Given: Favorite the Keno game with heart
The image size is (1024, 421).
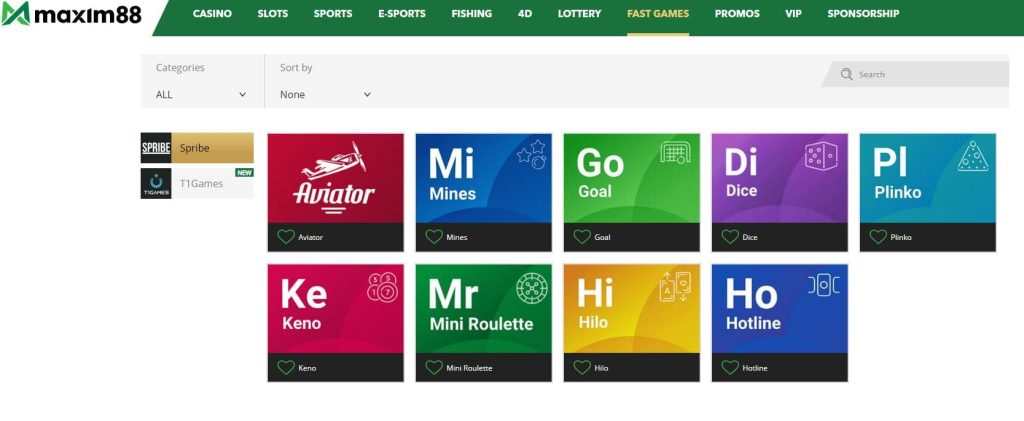Looking at the screenshot, I should (x=286, y=367).
